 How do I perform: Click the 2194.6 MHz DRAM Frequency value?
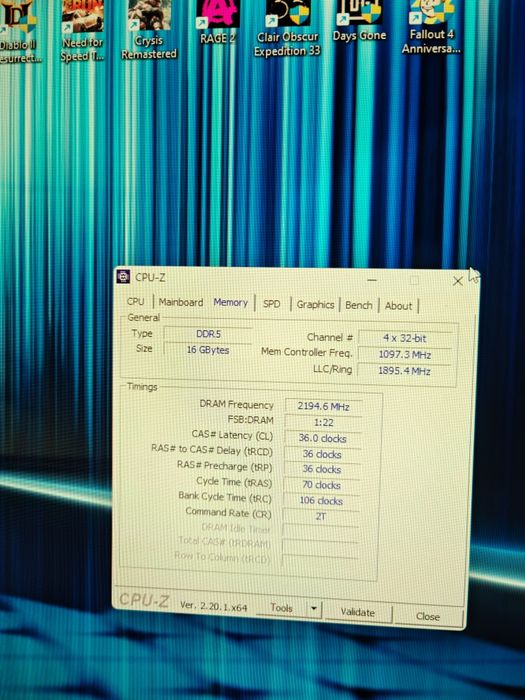click(323, 406)
